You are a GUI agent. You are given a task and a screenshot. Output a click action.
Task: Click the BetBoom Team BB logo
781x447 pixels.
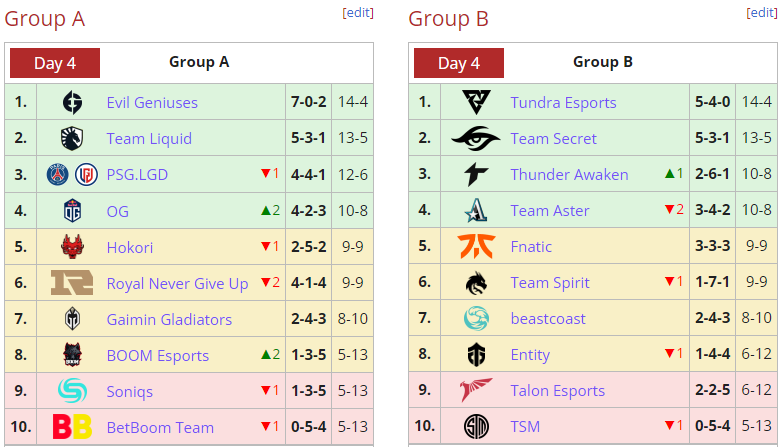[72, 427]
